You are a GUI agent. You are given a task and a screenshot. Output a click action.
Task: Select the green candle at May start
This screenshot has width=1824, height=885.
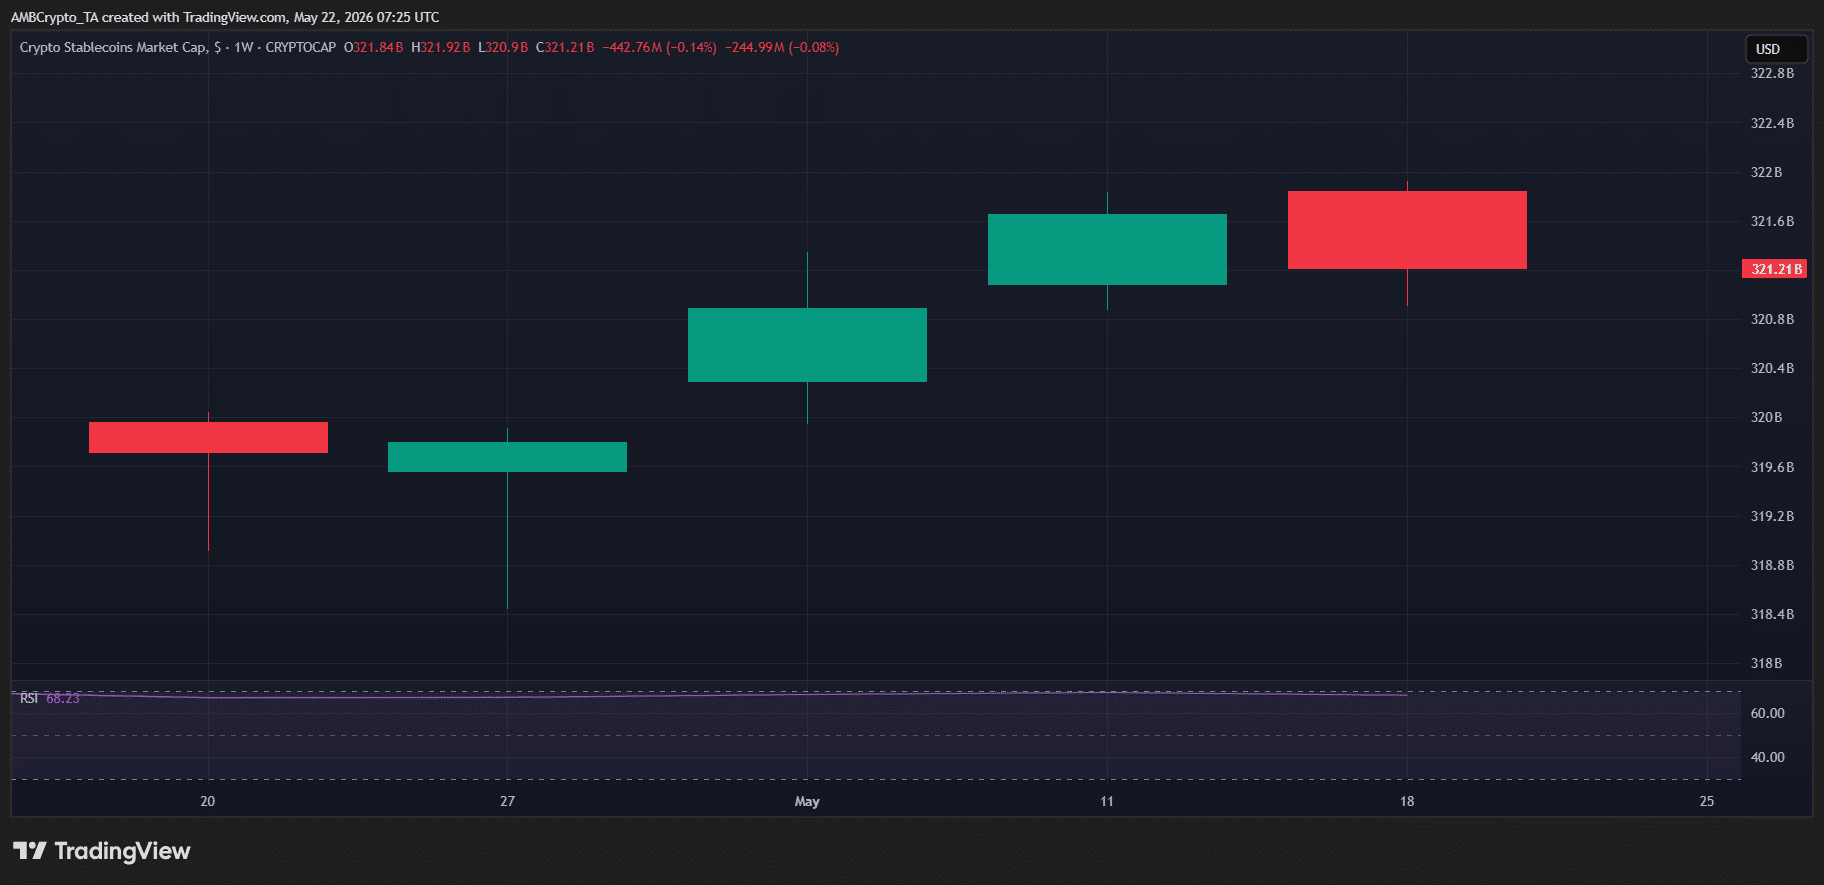coord(807,345)
